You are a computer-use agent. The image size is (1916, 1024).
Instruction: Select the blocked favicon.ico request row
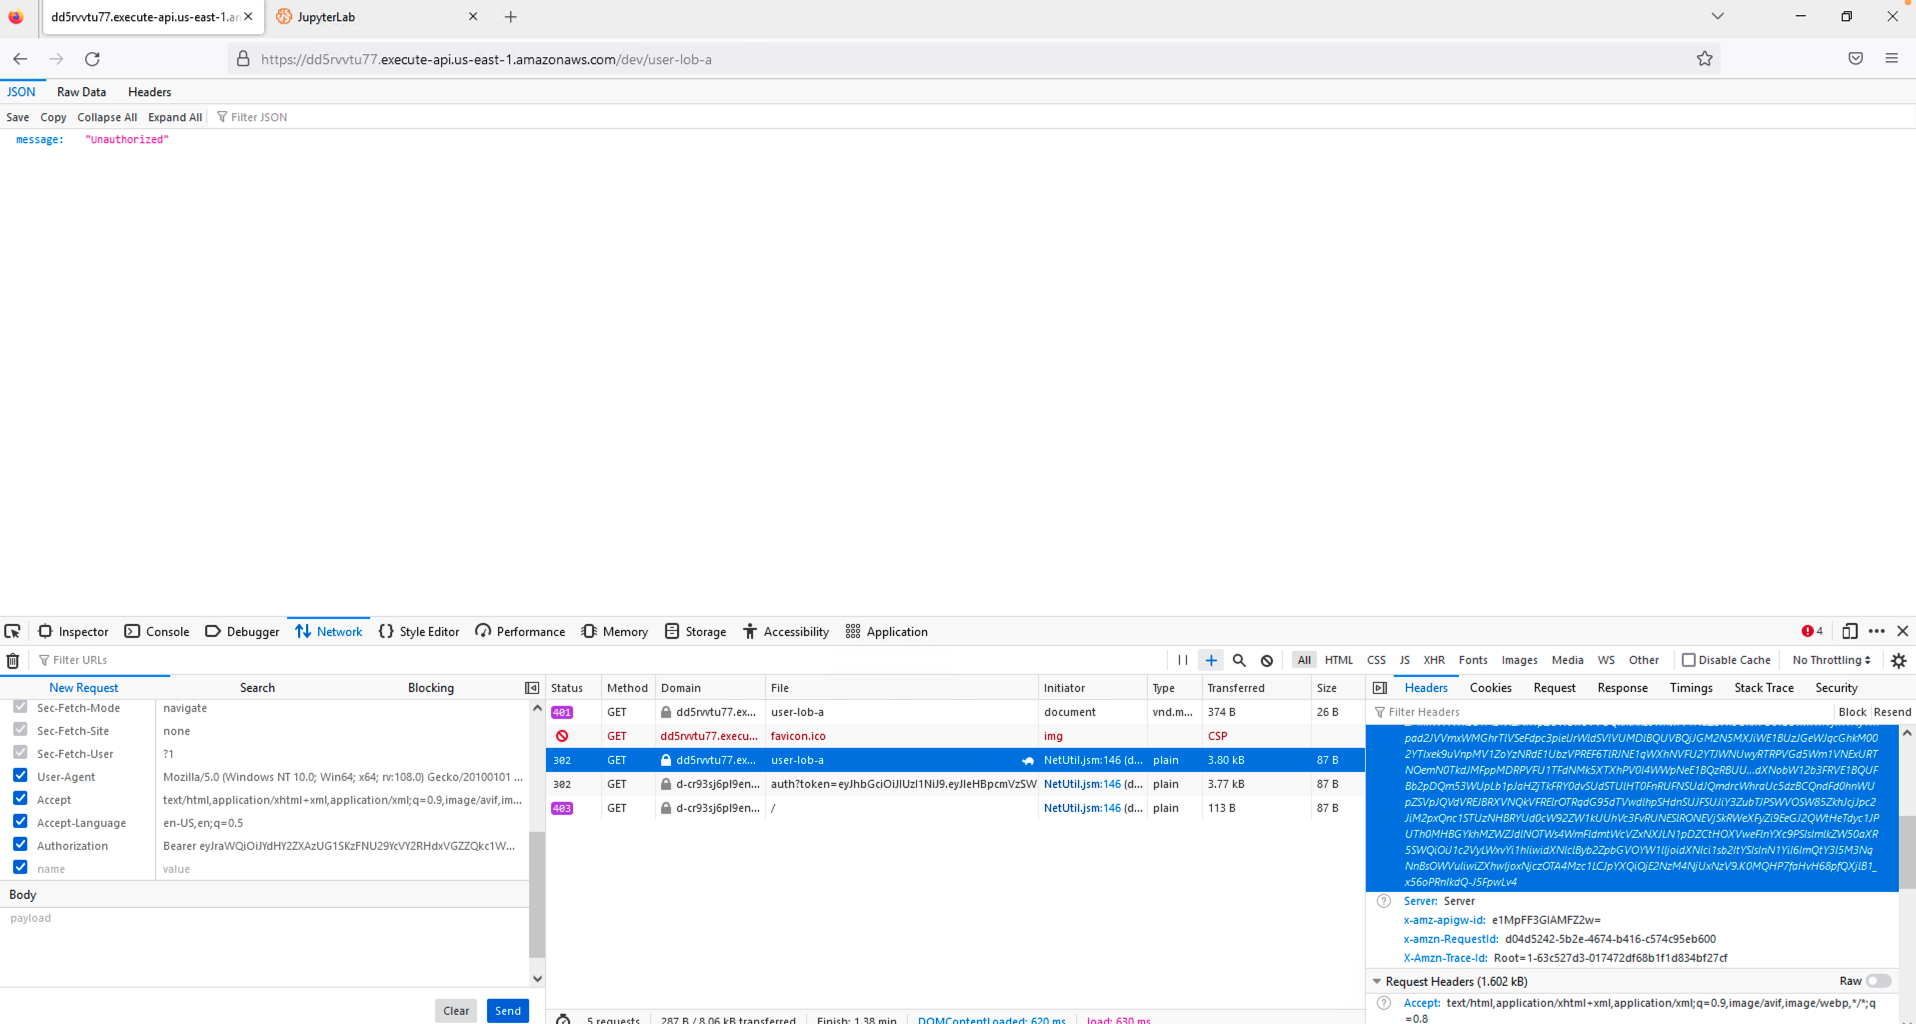pos(955,736)
